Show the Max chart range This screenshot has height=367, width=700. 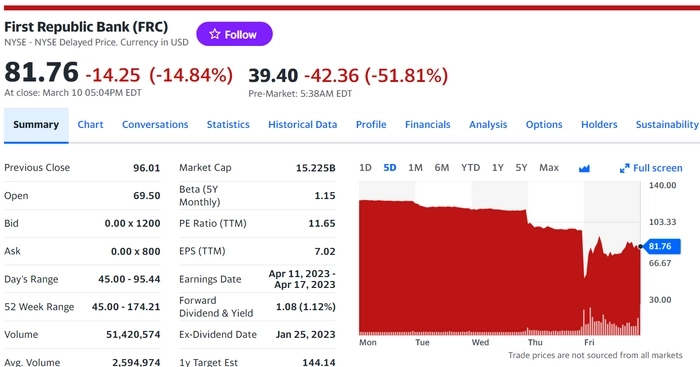549,167
